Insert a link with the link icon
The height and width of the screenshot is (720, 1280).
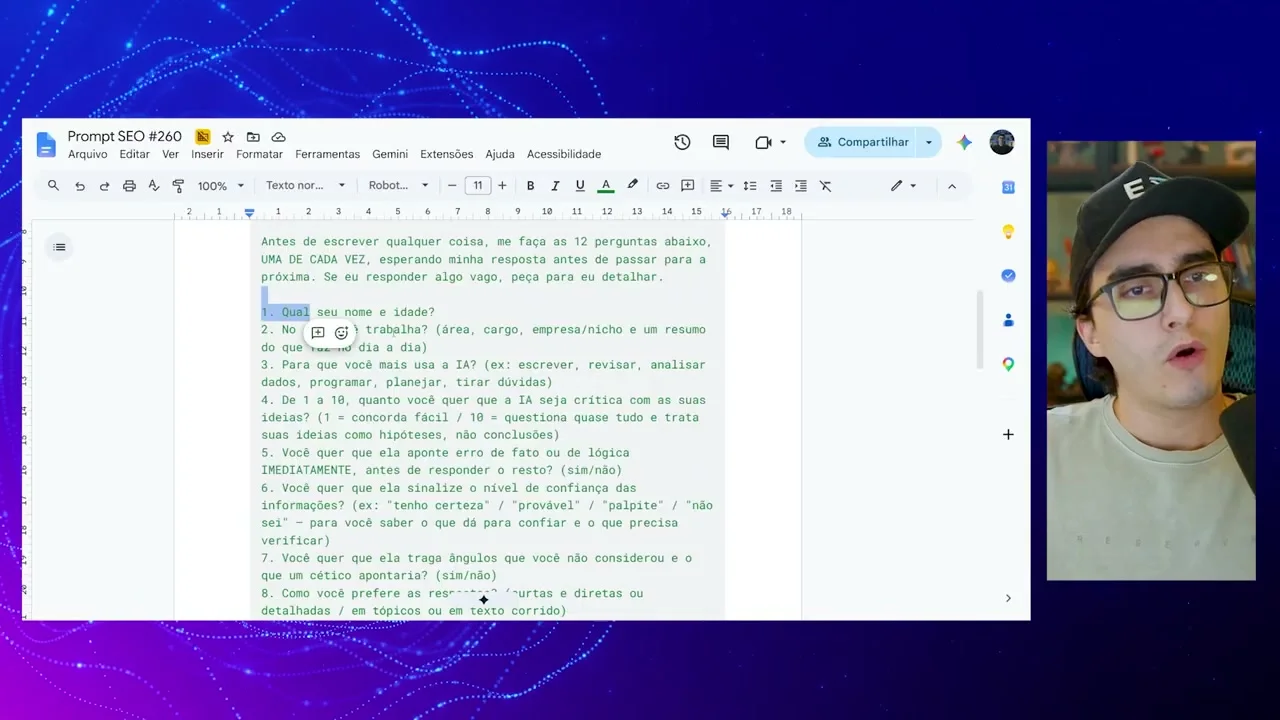point(663,186)
